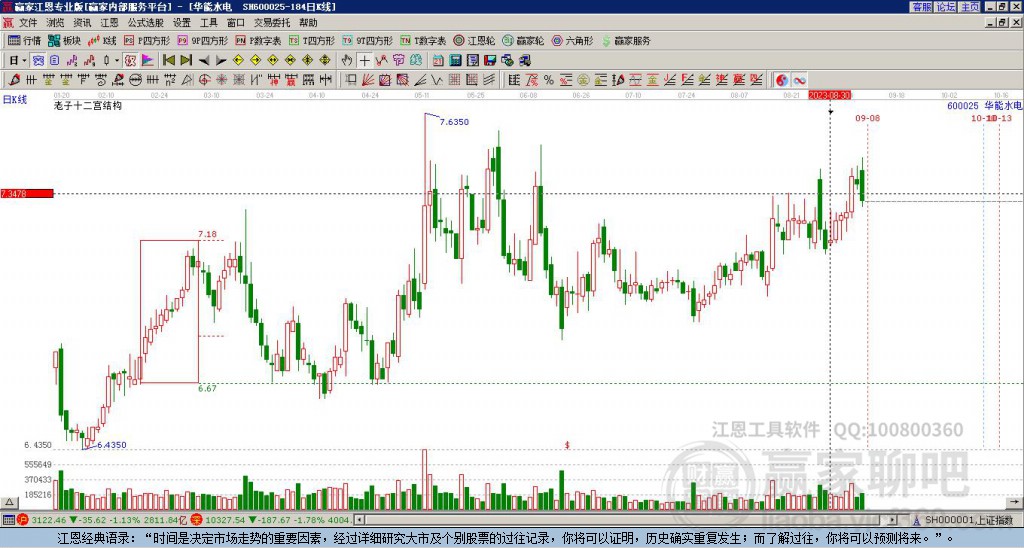This screenshot has width=1024, height=548.
Task: Select the Gann fan lines tool
Action: click(368, 80)
